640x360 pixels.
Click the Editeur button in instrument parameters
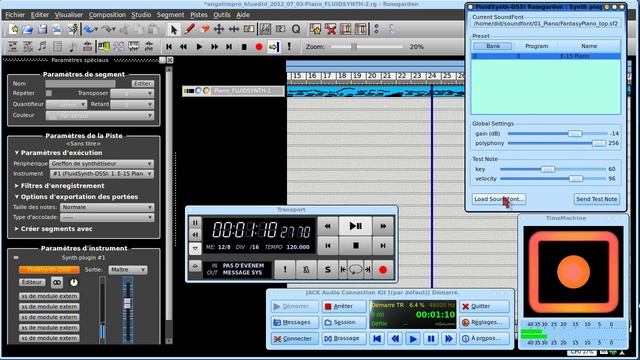[x=32, y=282]
